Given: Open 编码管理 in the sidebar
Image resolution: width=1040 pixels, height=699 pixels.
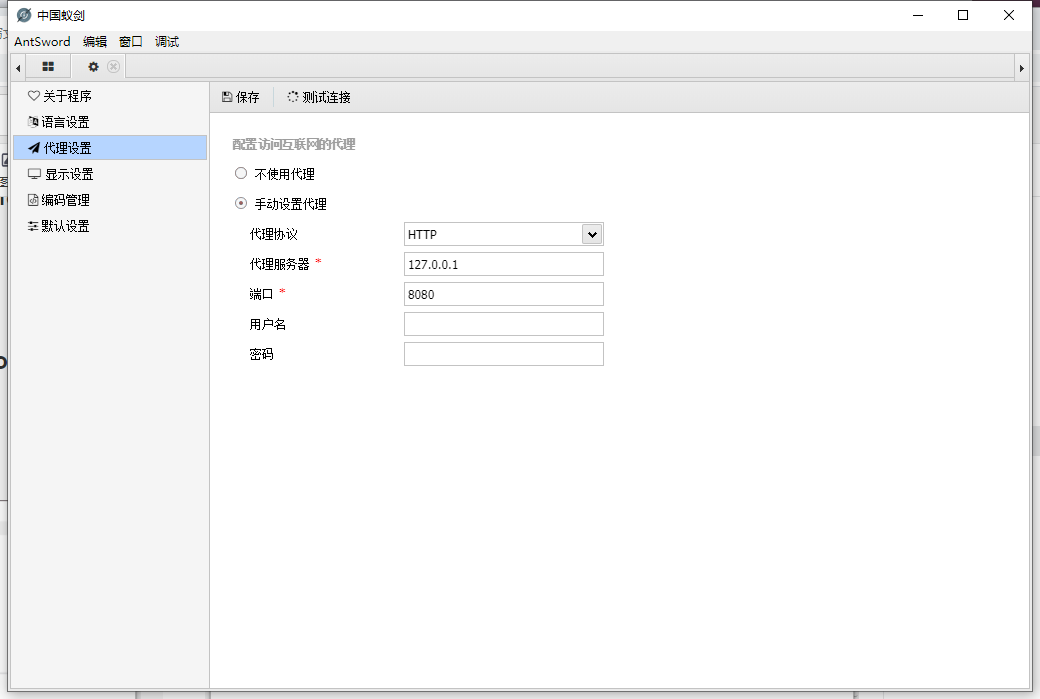Looking at the screenshot, I should click(x=110, y=200).
